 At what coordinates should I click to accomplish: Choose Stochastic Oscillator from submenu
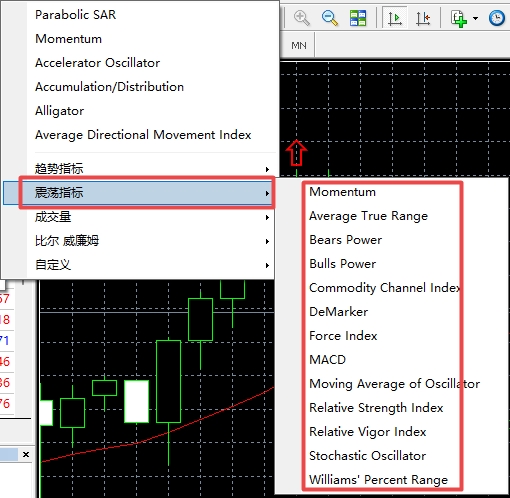pyautogui.click(x=367, y=456)
